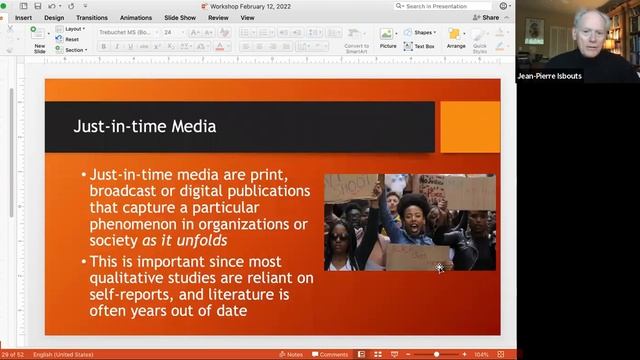Toggle Superscript formatting
The image size is (640, 360).
point(157,47)
